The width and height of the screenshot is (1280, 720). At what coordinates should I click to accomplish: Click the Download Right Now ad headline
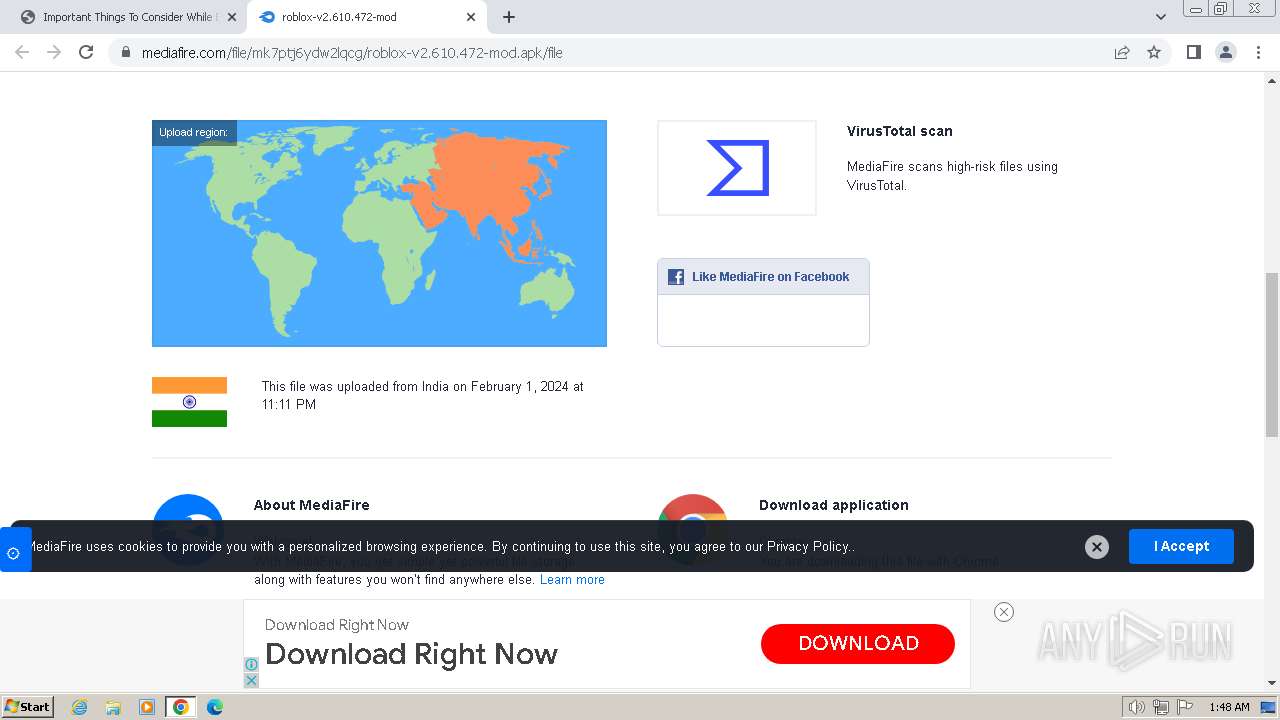click(x=411, y=654)
